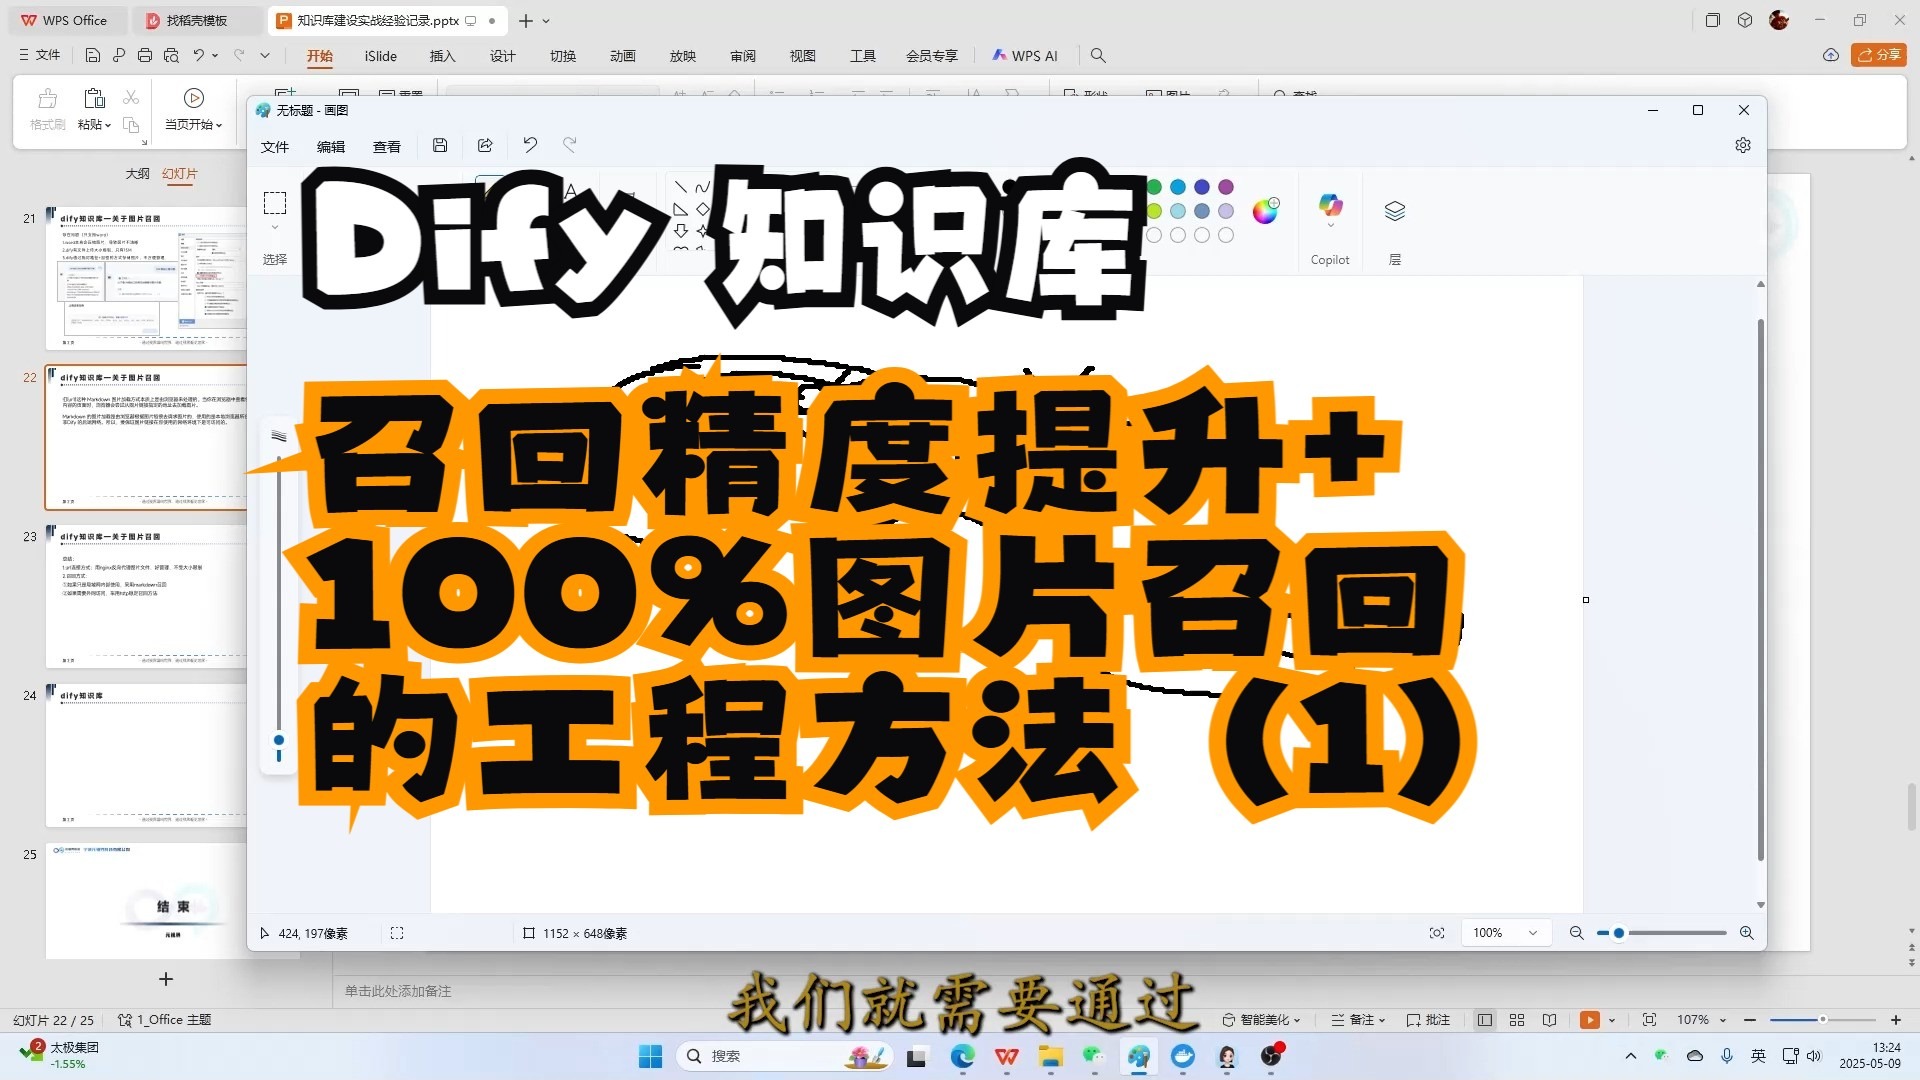Open File Explorer from taskbar
The width and height of the screenshot is (1920, 1080).
pos(1050,1056)
